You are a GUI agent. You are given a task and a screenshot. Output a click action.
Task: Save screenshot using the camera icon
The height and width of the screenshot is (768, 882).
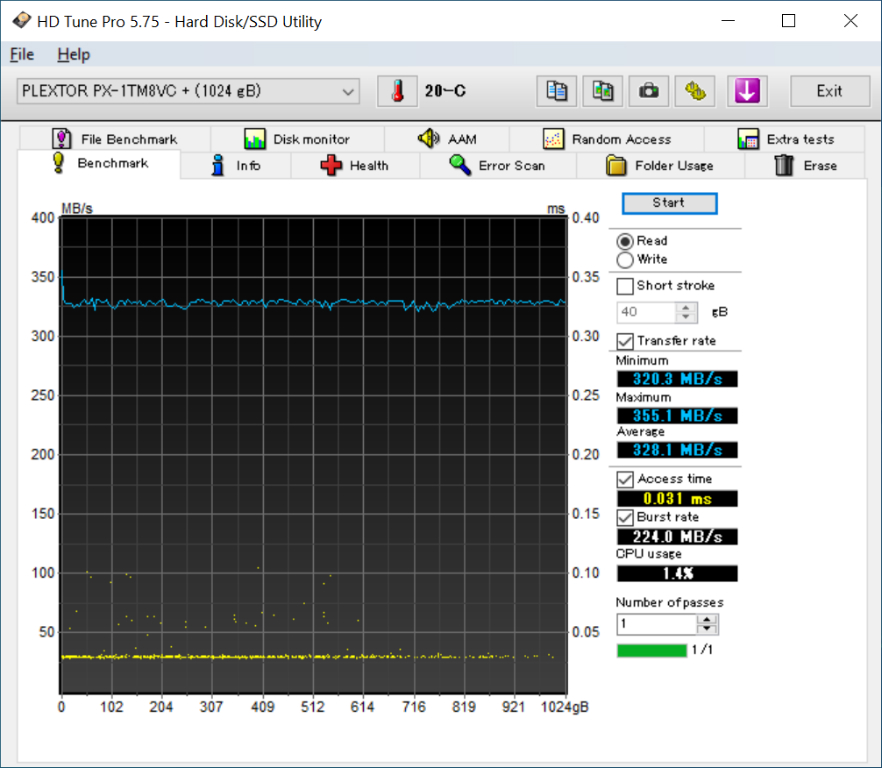(x=648, y=91)
